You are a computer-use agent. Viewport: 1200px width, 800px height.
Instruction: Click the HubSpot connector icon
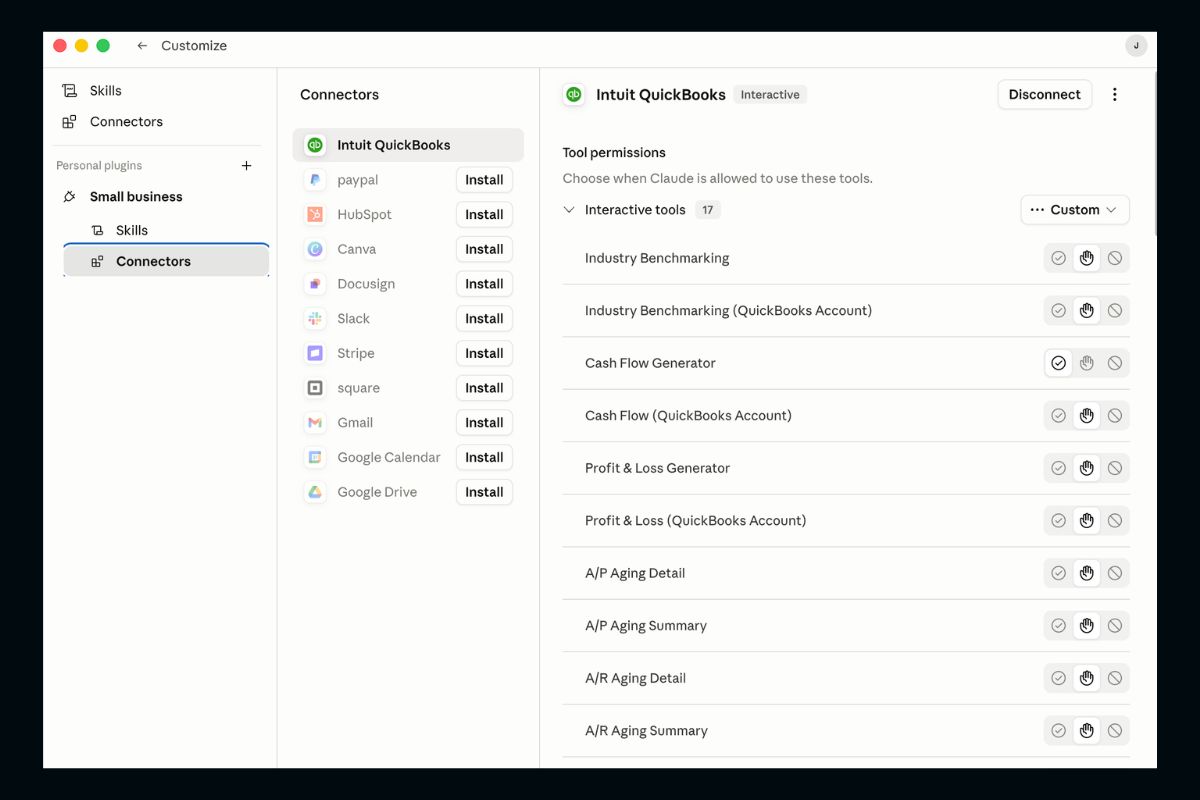[315, 215]
